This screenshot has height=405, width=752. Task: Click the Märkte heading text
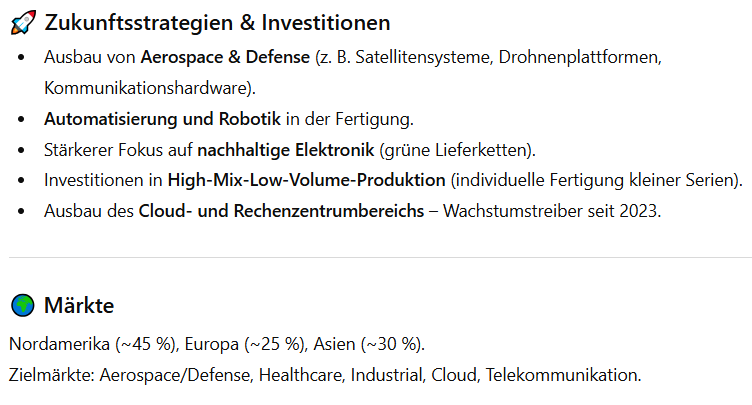pyautogui.click(x=79, y=306)
